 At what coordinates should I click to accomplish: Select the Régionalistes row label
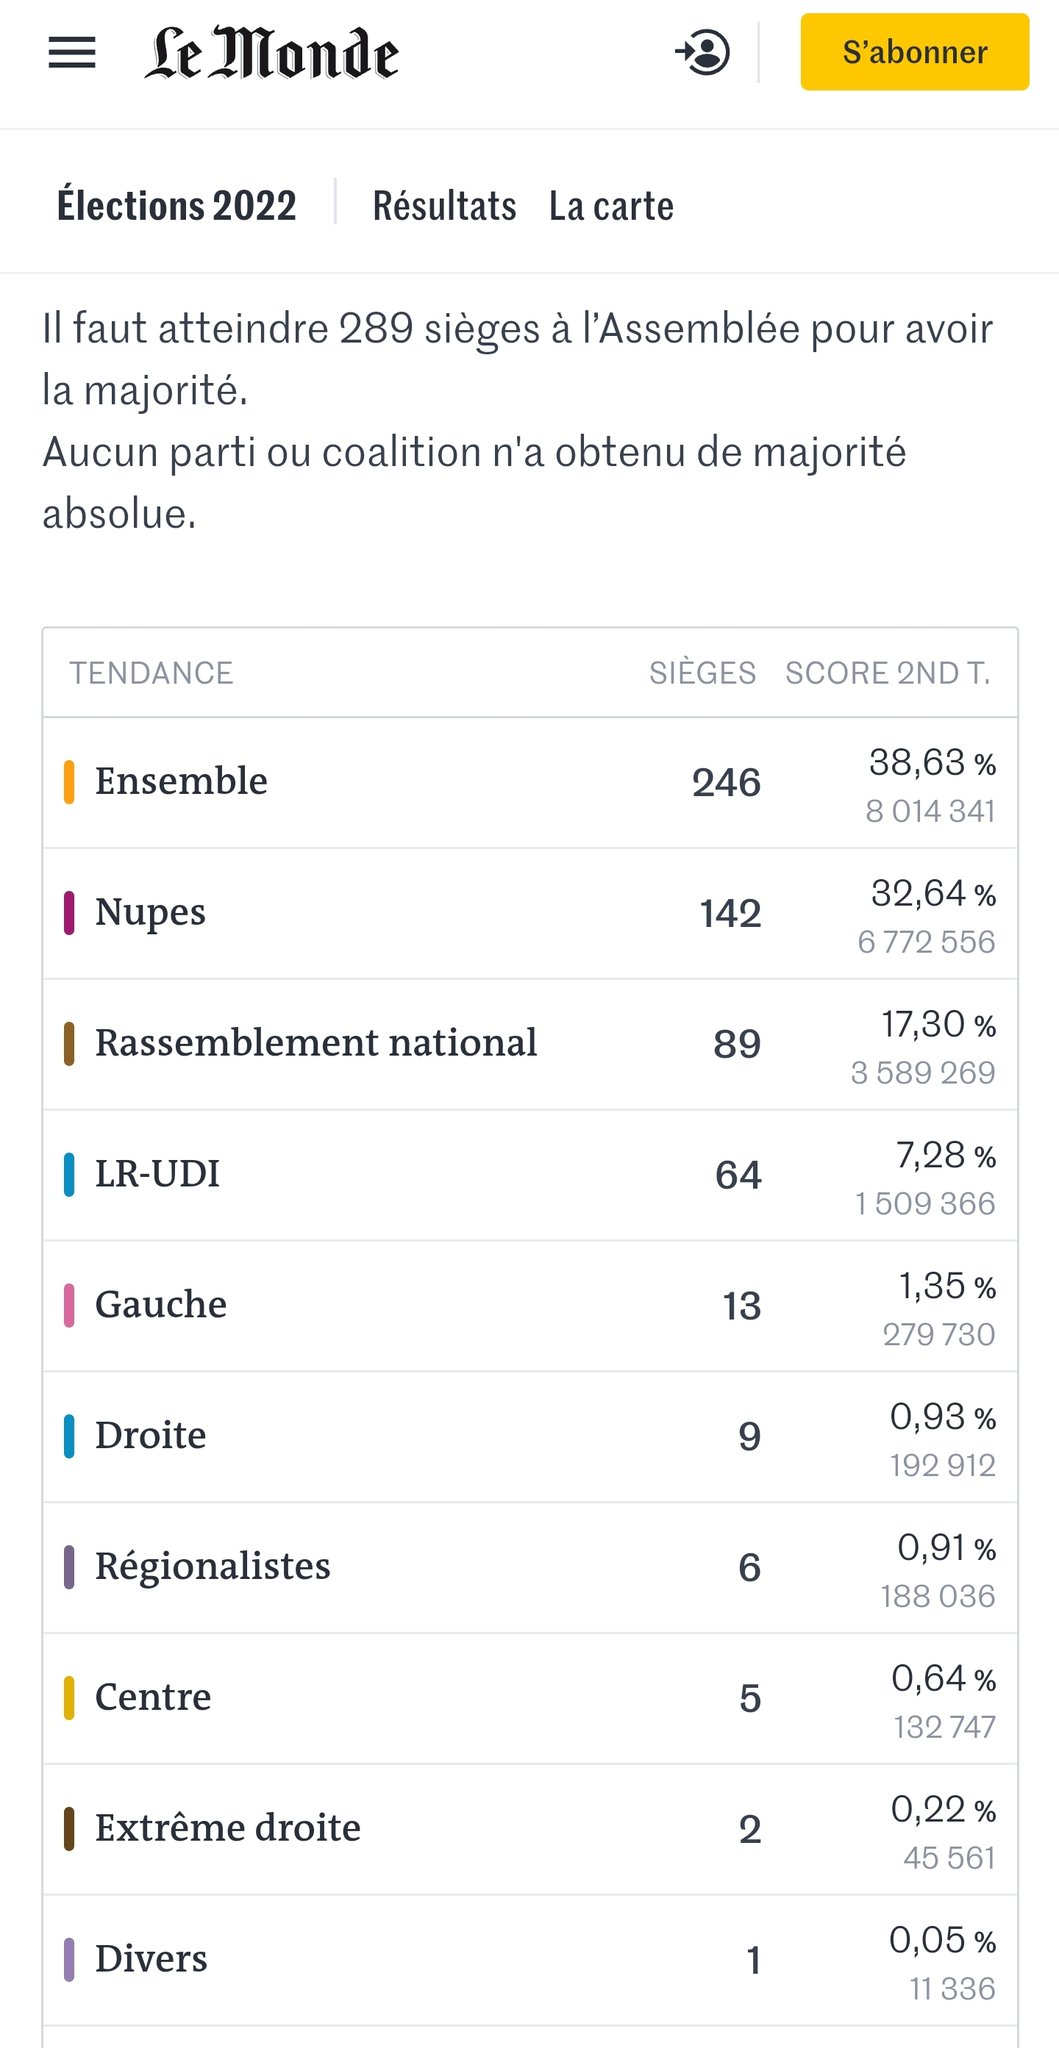pos(212,1567)
